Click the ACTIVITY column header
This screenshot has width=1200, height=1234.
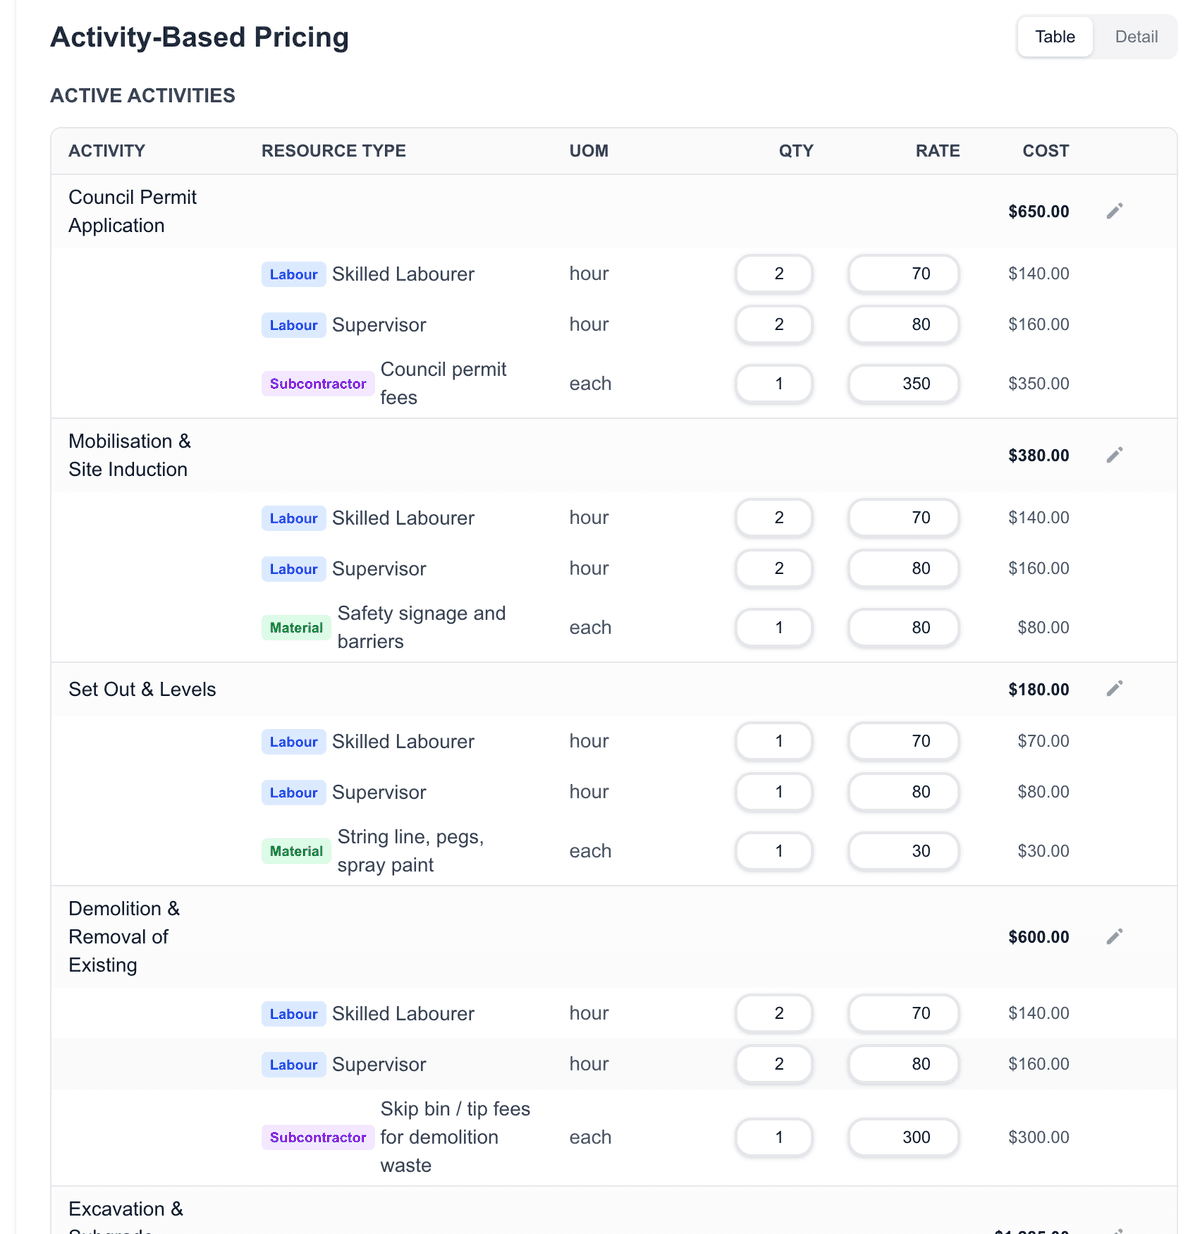(x=107, y=151)
